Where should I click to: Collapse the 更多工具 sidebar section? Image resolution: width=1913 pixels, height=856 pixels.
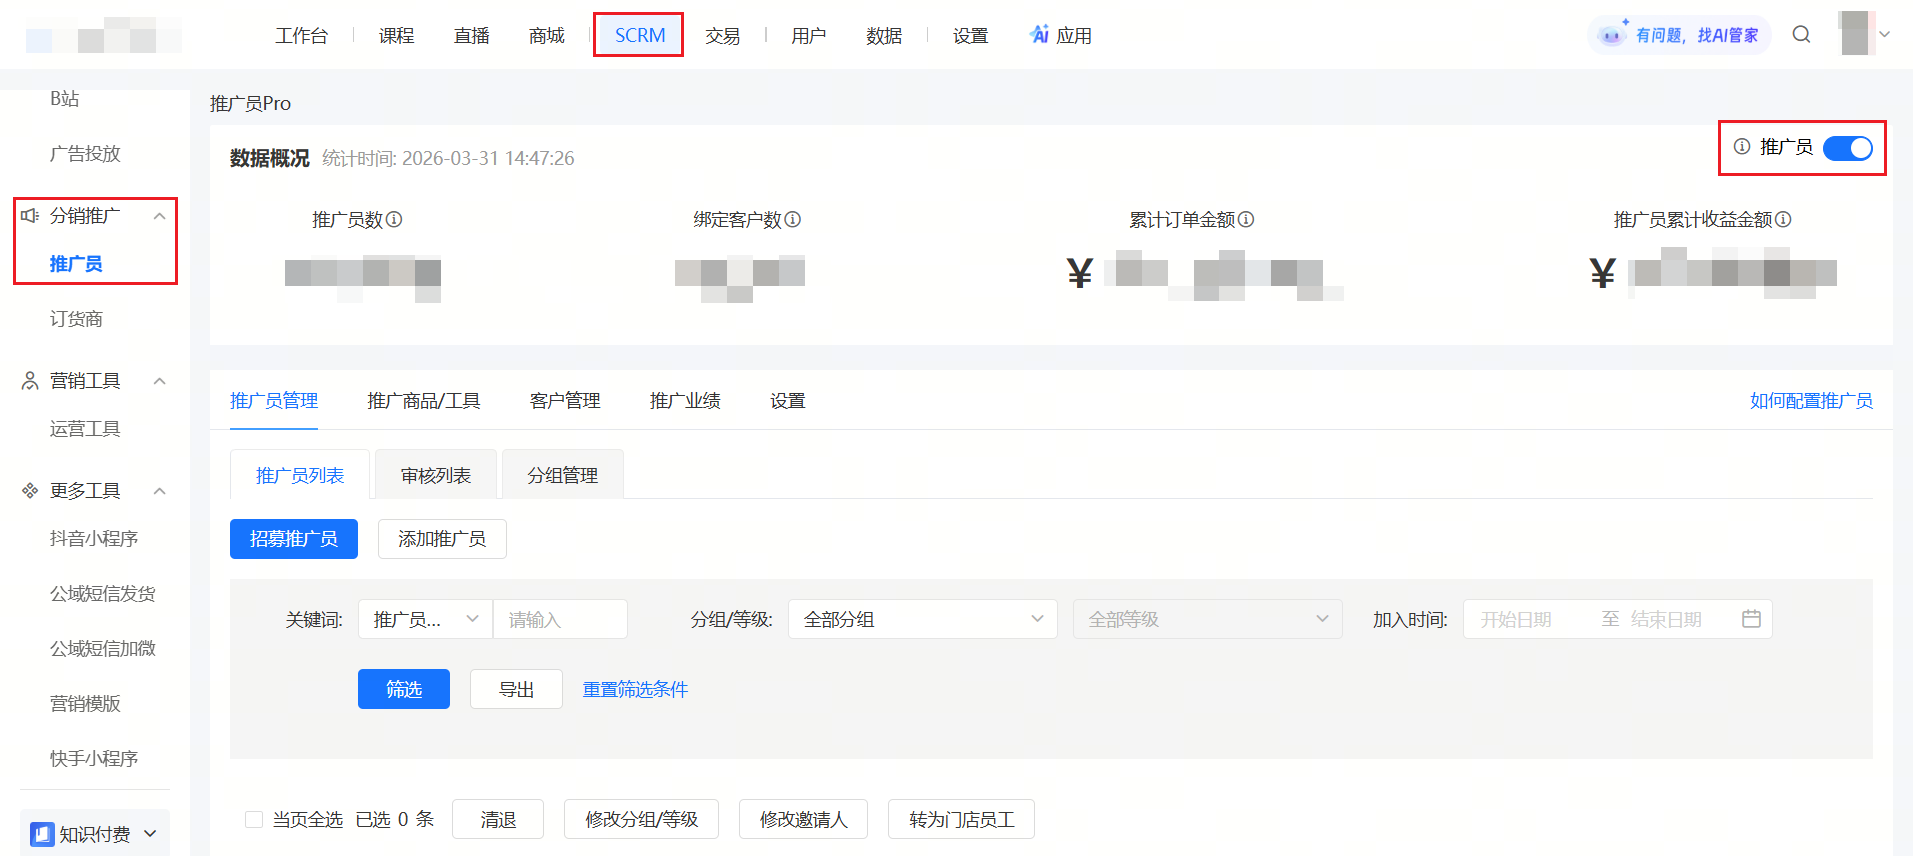tap(159, 491)
